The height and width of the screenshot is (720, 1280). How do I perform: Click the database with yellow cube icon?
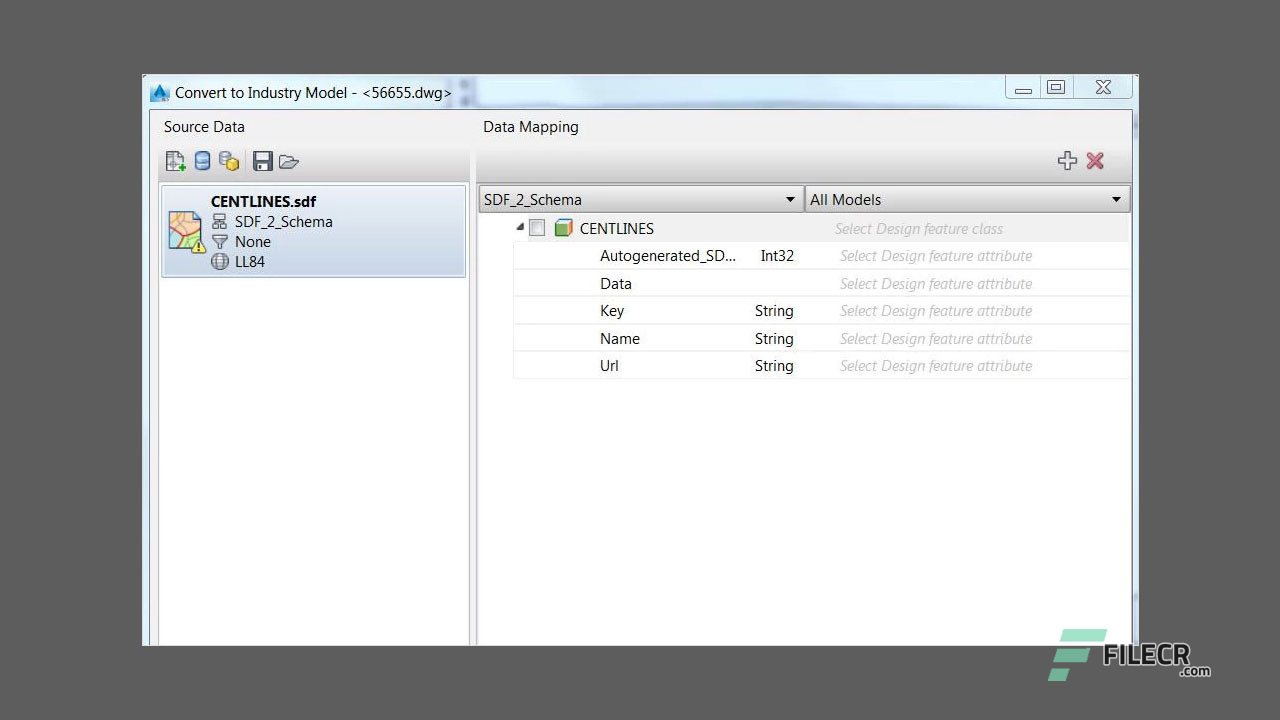(229, 161)
